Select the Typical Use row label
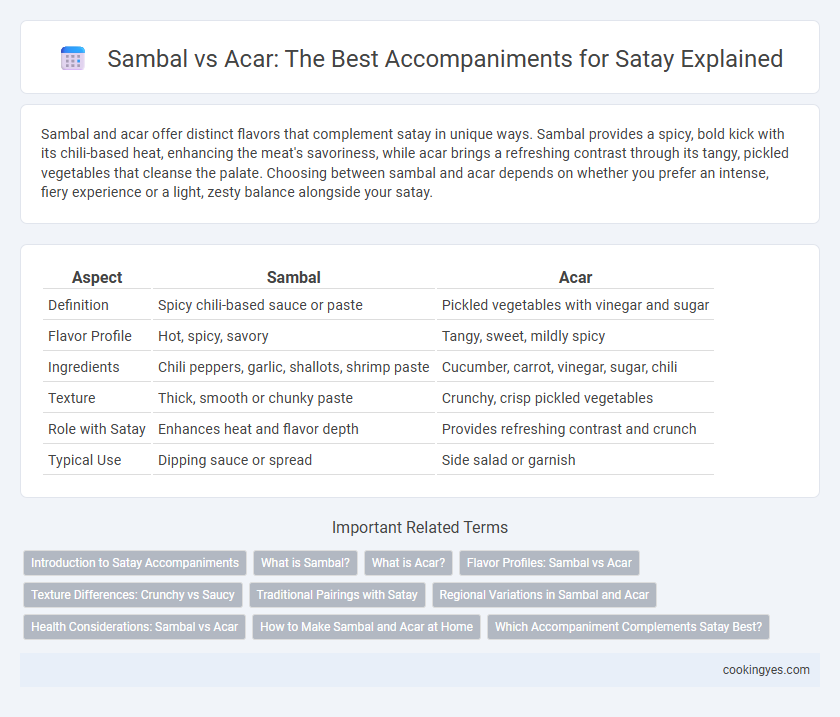840x717 pixels. click(85, 460)
